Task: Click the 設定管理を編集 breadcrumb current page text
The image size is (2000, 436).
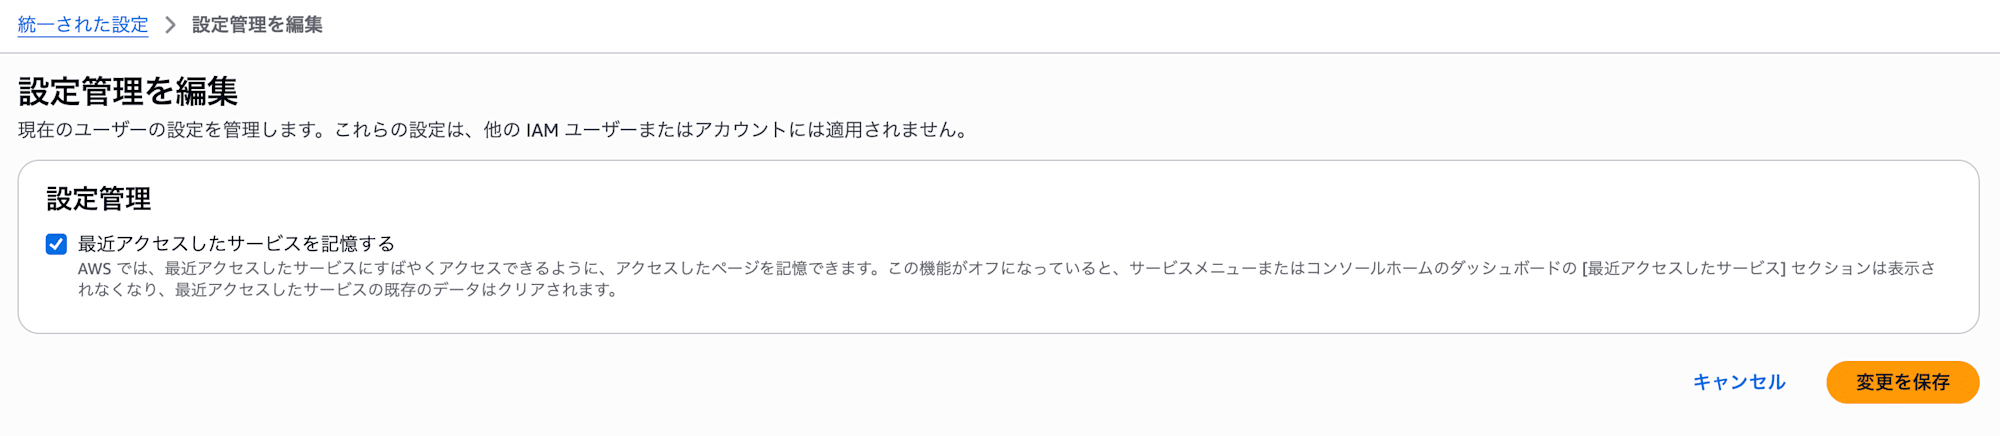Action: pos(257,25)
